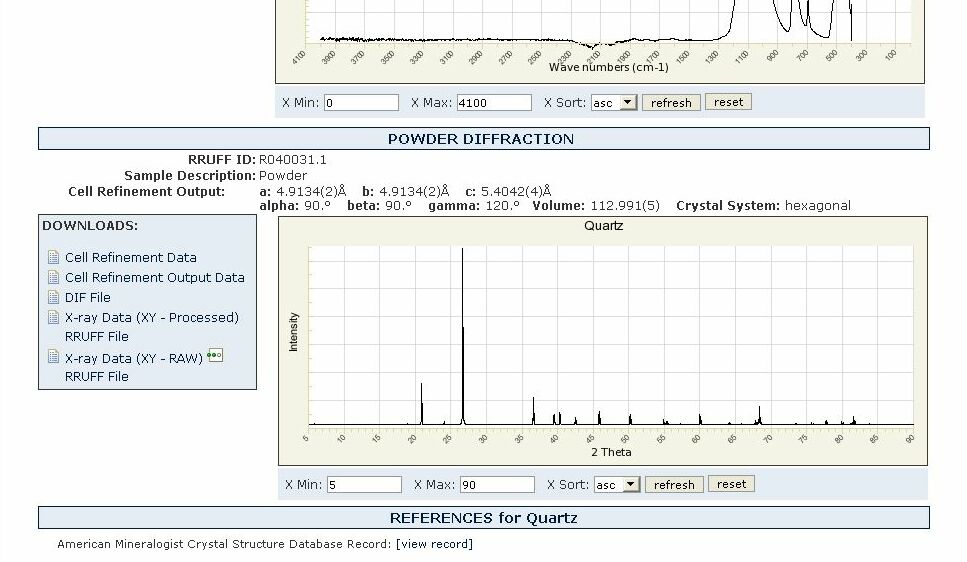Click the document icon beside Cell Refinement Data
The height and width of the screenshot is (562, 967).
(x=54, y=257)
